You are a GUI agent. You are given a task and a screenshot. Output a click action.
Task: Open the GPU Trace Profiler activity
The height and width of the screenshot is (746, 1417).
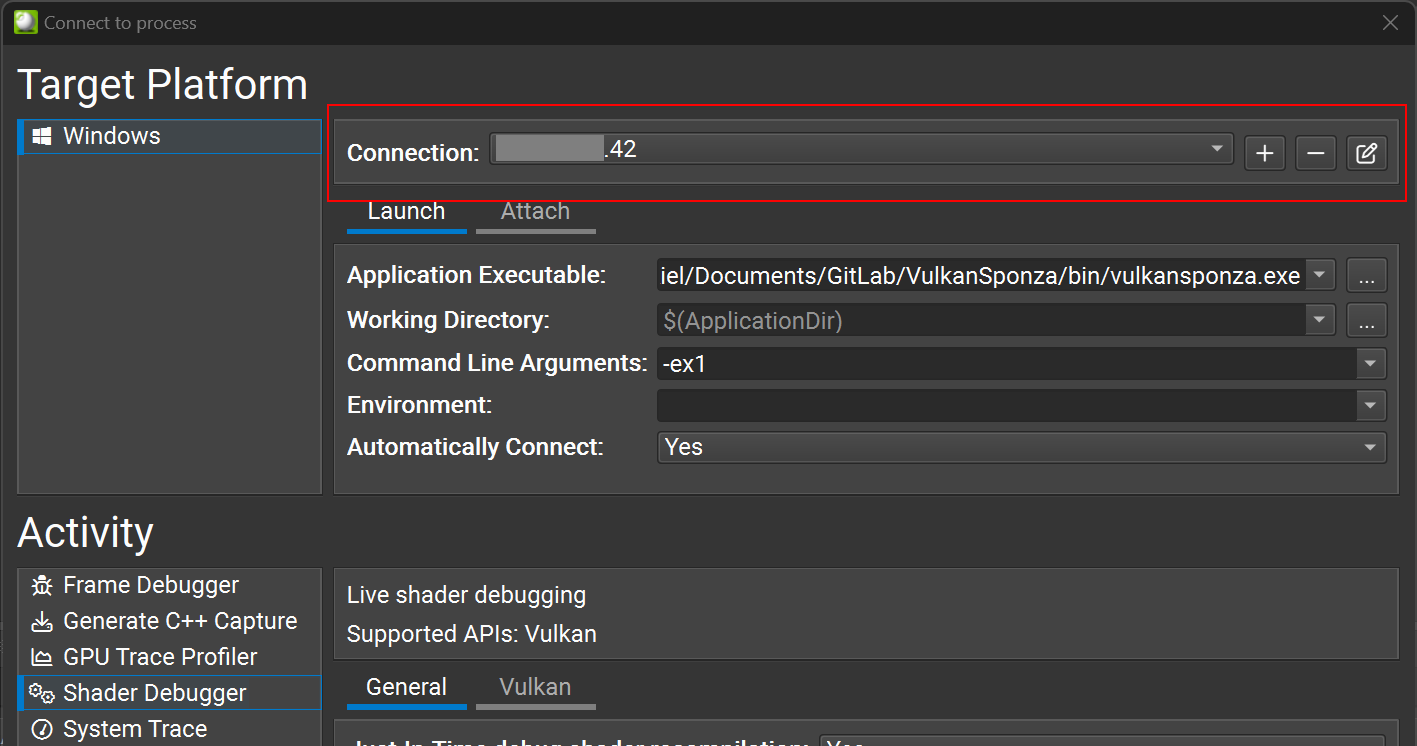click(42, 656)
